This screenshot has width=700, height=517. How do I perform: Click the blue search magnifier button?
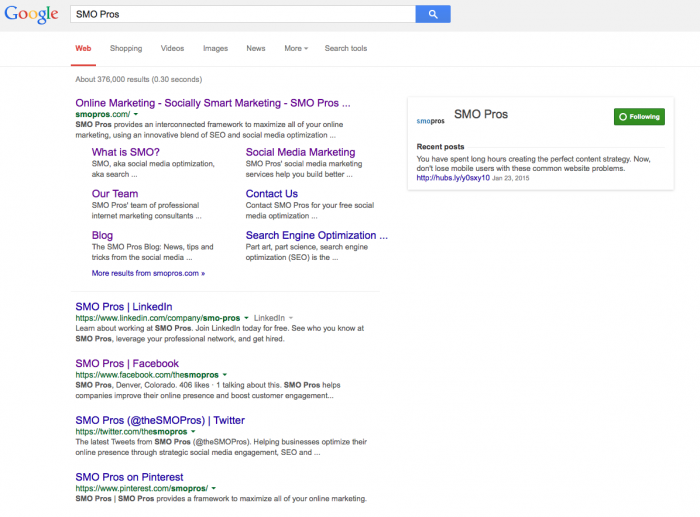tap(433, 14)
